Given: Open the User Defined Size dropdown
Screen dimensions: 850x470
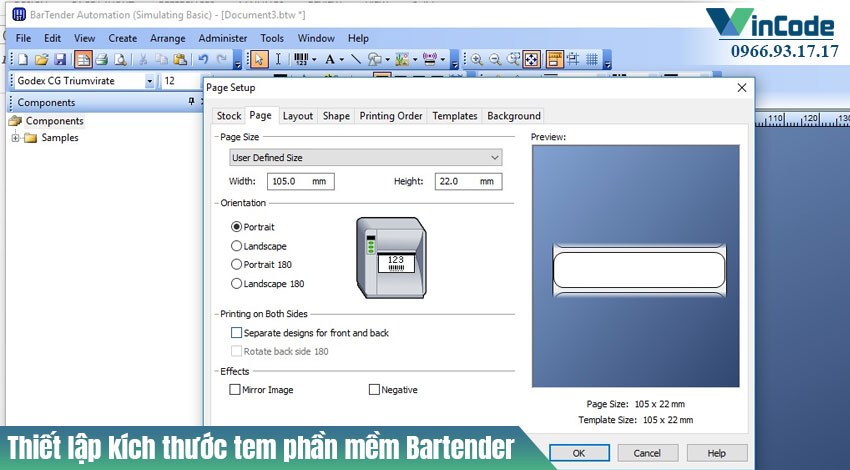Looking at the screenshot, I should click(x=366, y=157).
